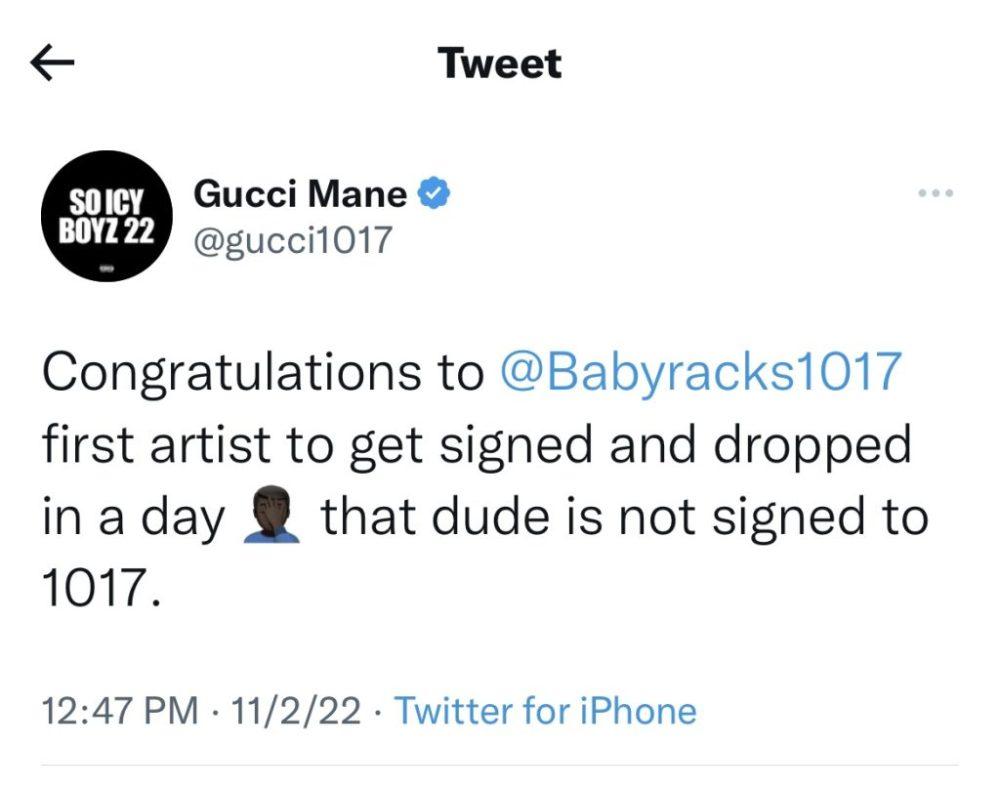Screen dimensions: 1000x787
Task: Tap the Tweet header title
Action: (x=500, y=65)
